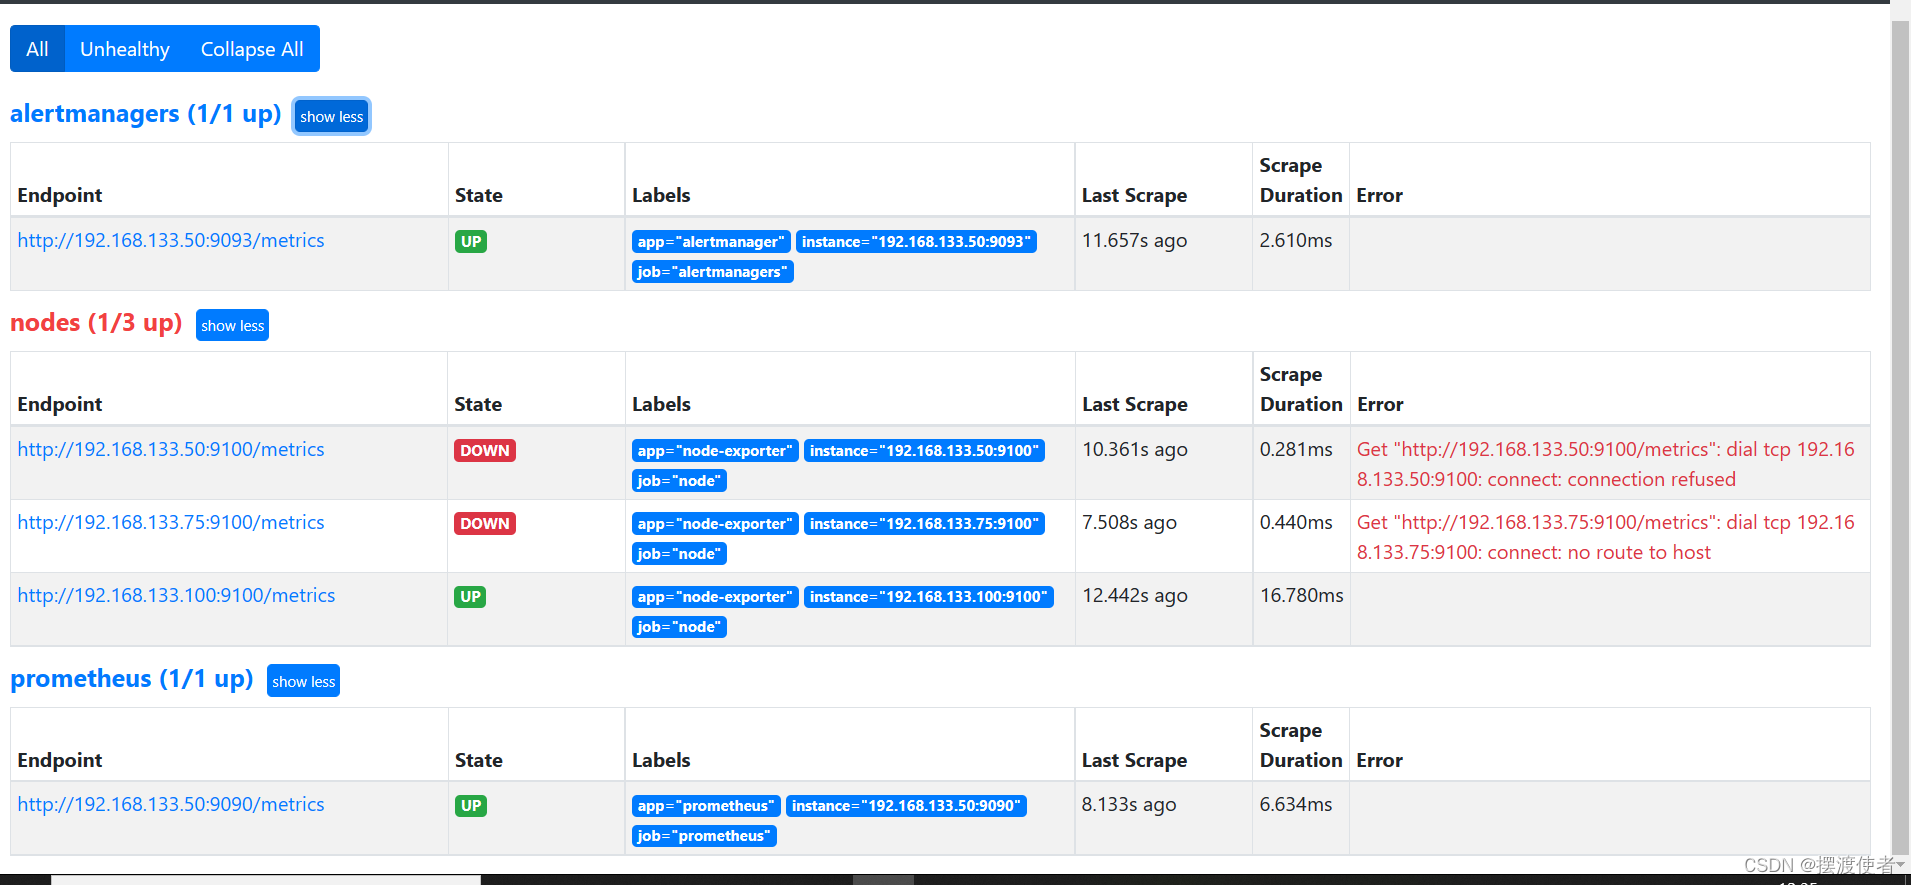Click the job="prometheus" label
1911x885 pixels.
(704, 836)
